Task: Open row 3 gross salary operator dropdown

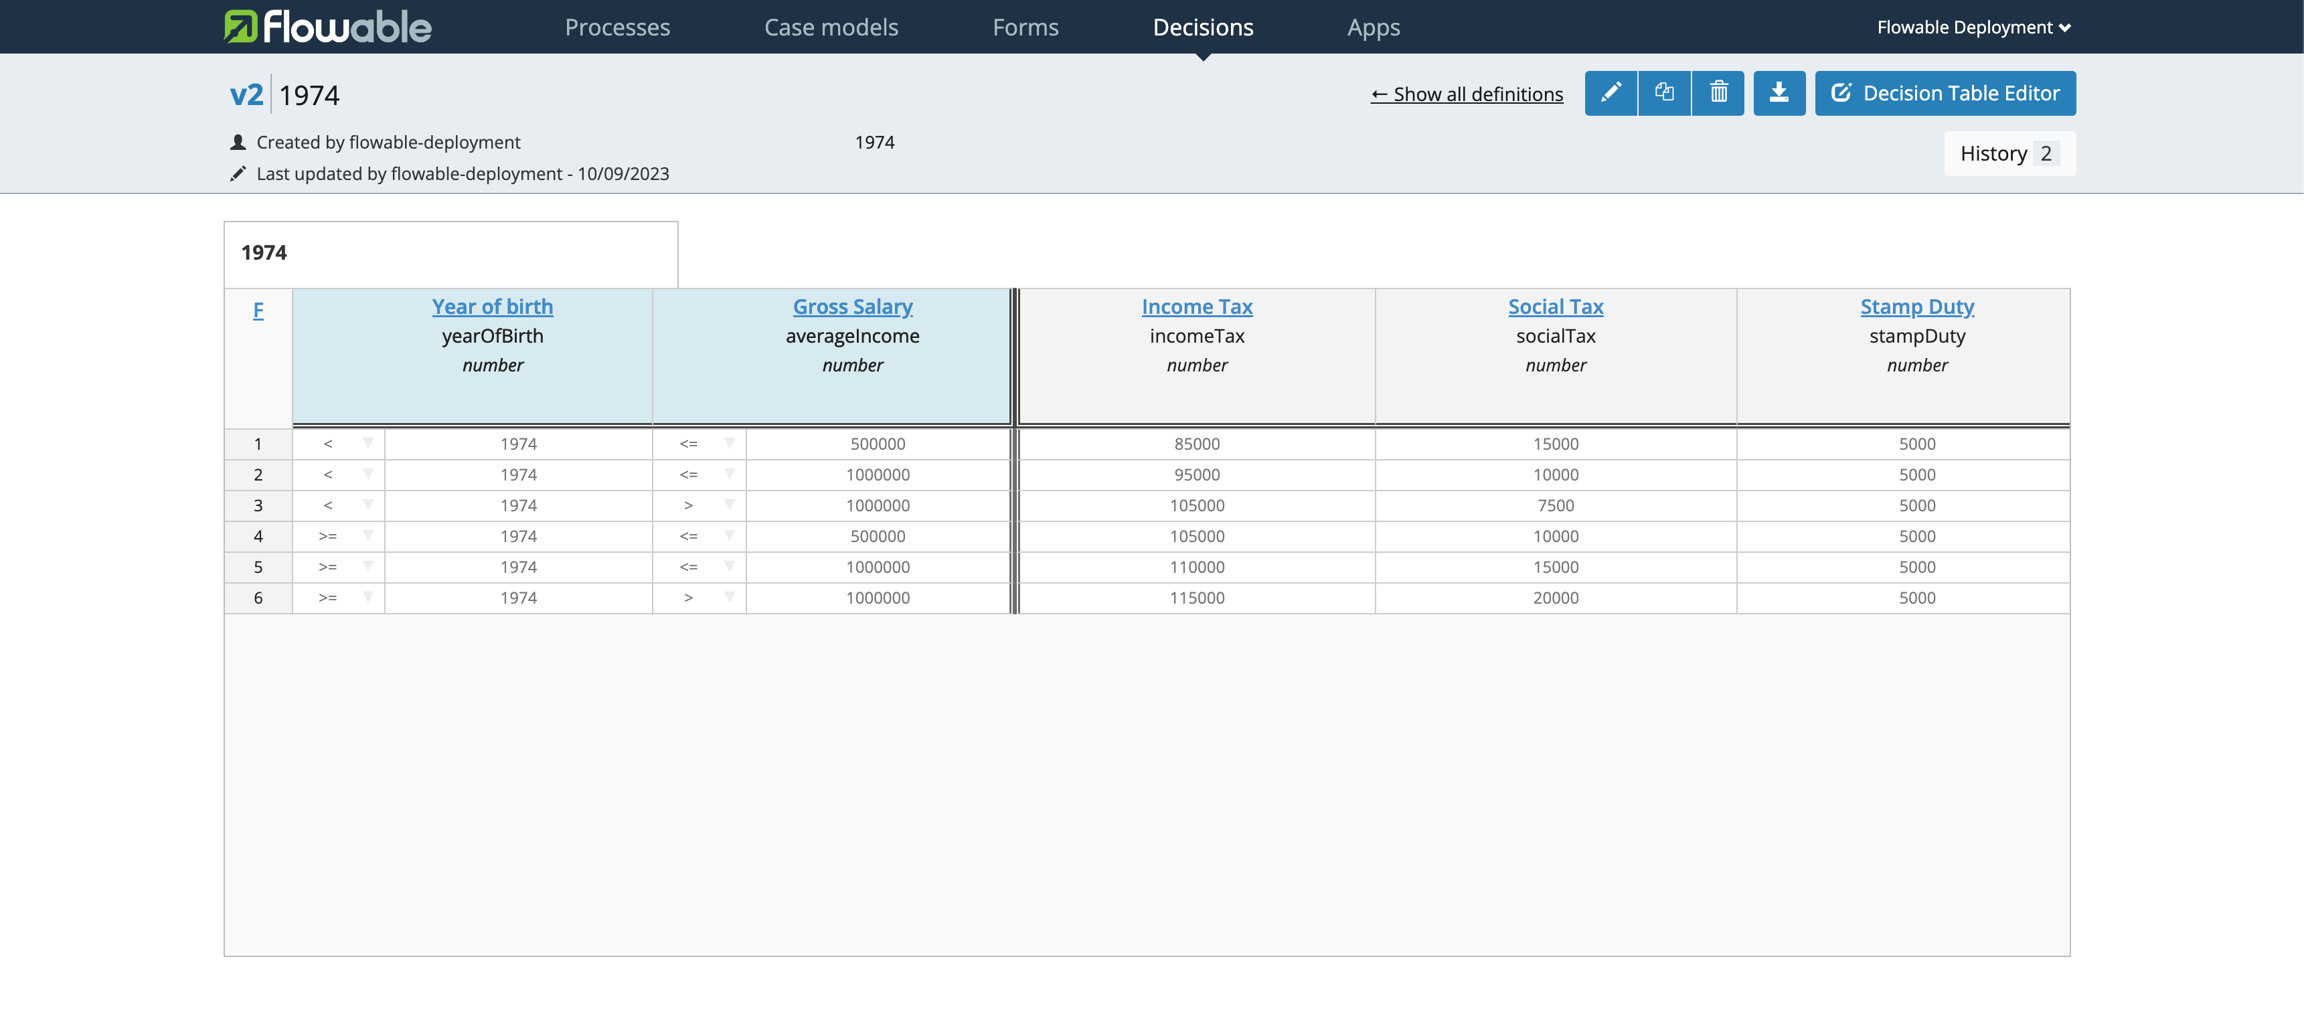Action: (x=729, y=505)
